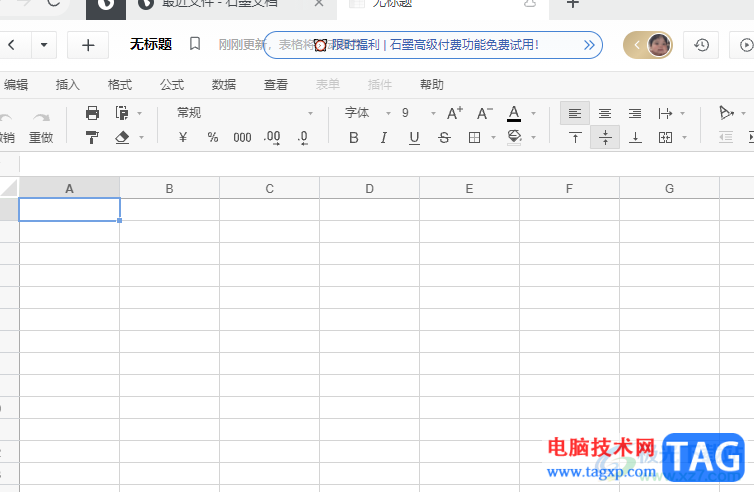Open the 公式 menu
The image size is (754, 492).
point(172,85)
